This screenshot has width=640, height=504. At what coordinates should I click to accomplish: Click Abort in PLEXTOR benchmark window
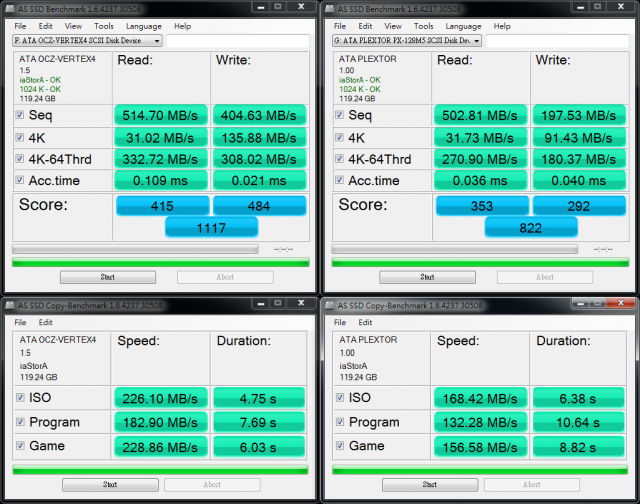point(545,277)
